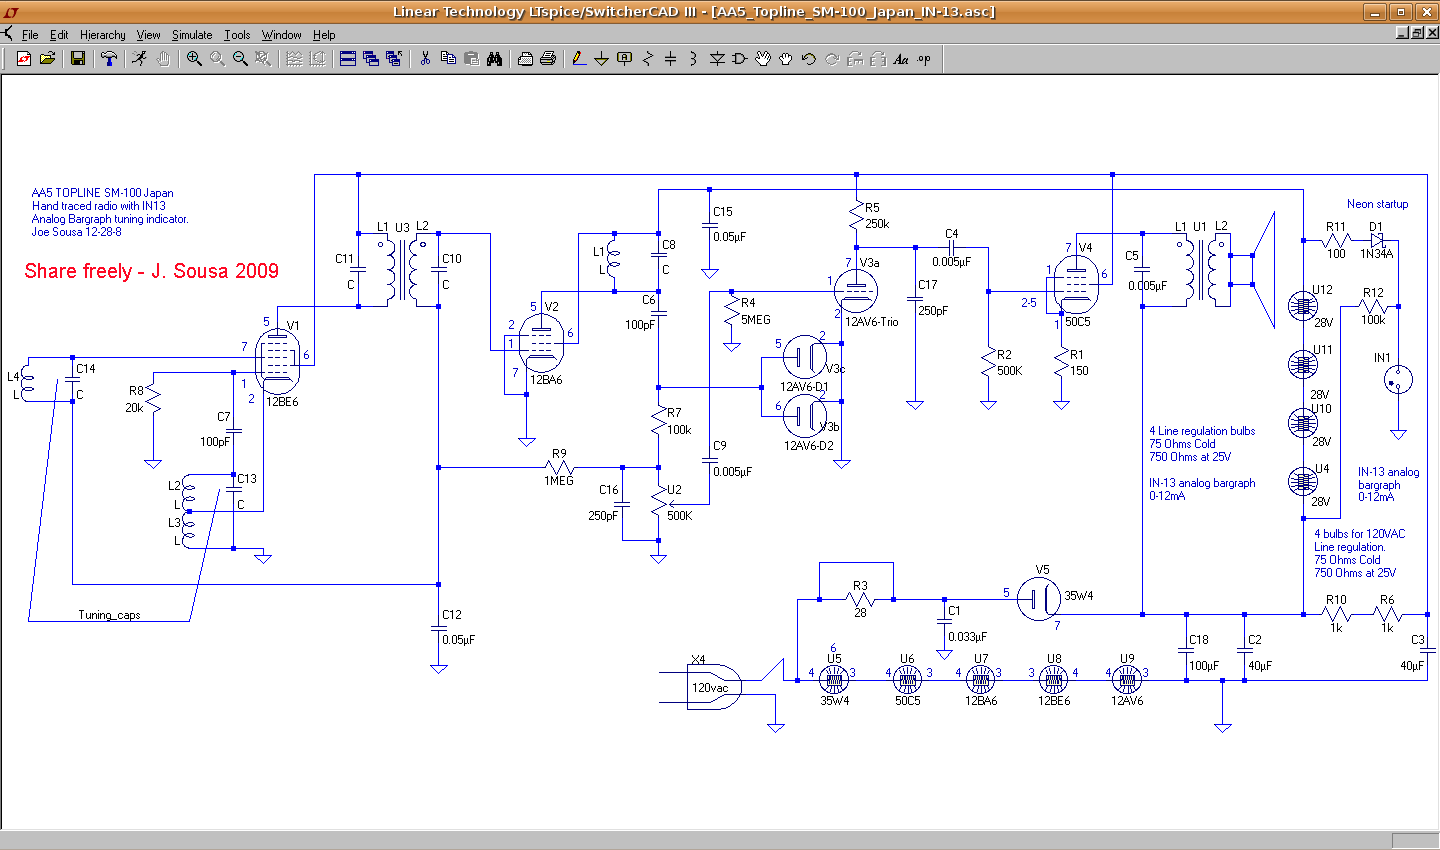Open the Simulate menu

pyautogui.click(x=192, y=35)
